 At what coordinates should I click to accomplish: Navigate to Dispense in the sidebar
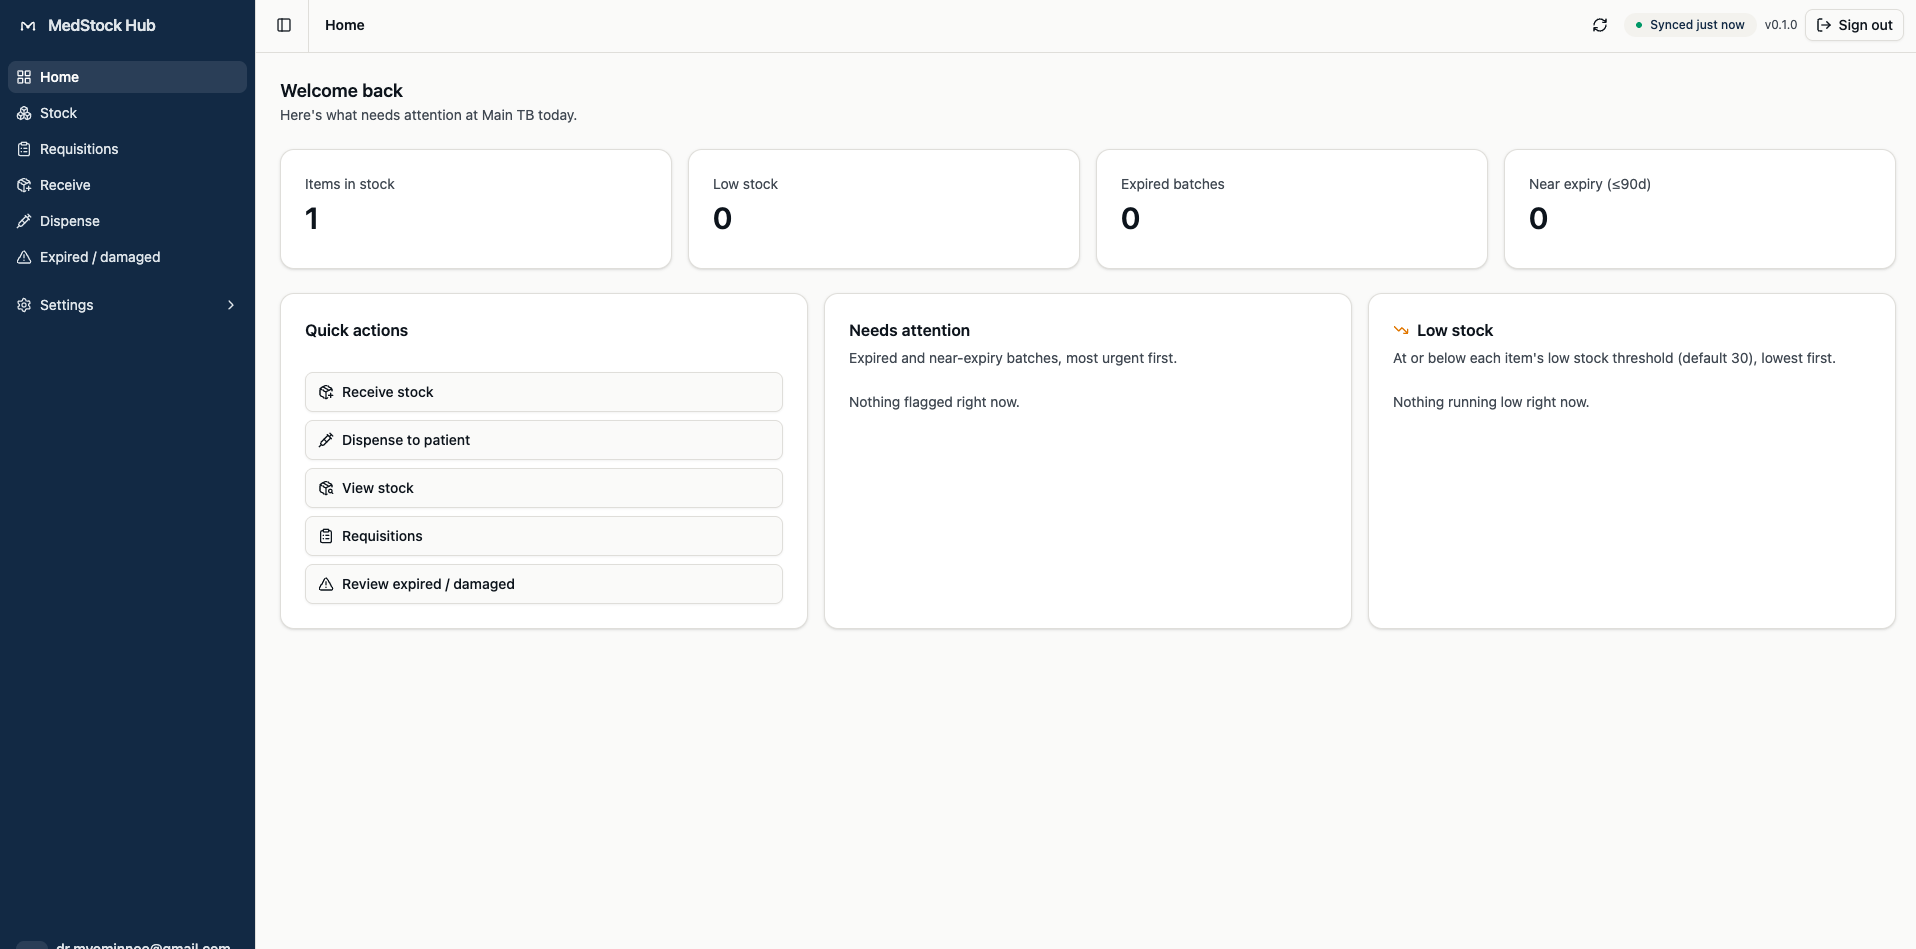pos(127,221)
